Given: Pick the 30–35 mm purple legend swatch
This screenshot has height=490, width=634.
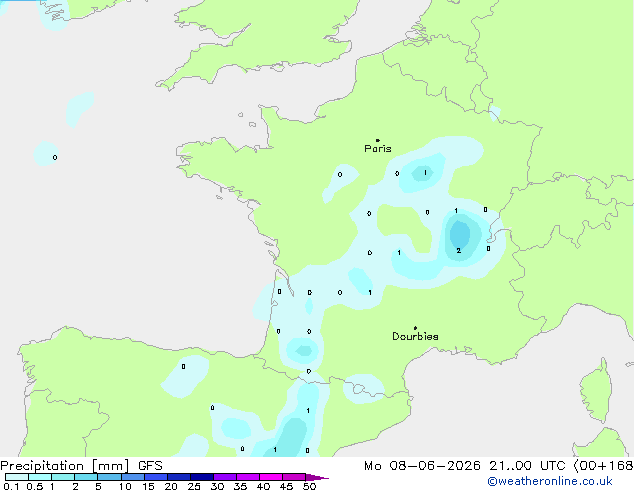Looking at the screenshot, I should coord(224,477).
